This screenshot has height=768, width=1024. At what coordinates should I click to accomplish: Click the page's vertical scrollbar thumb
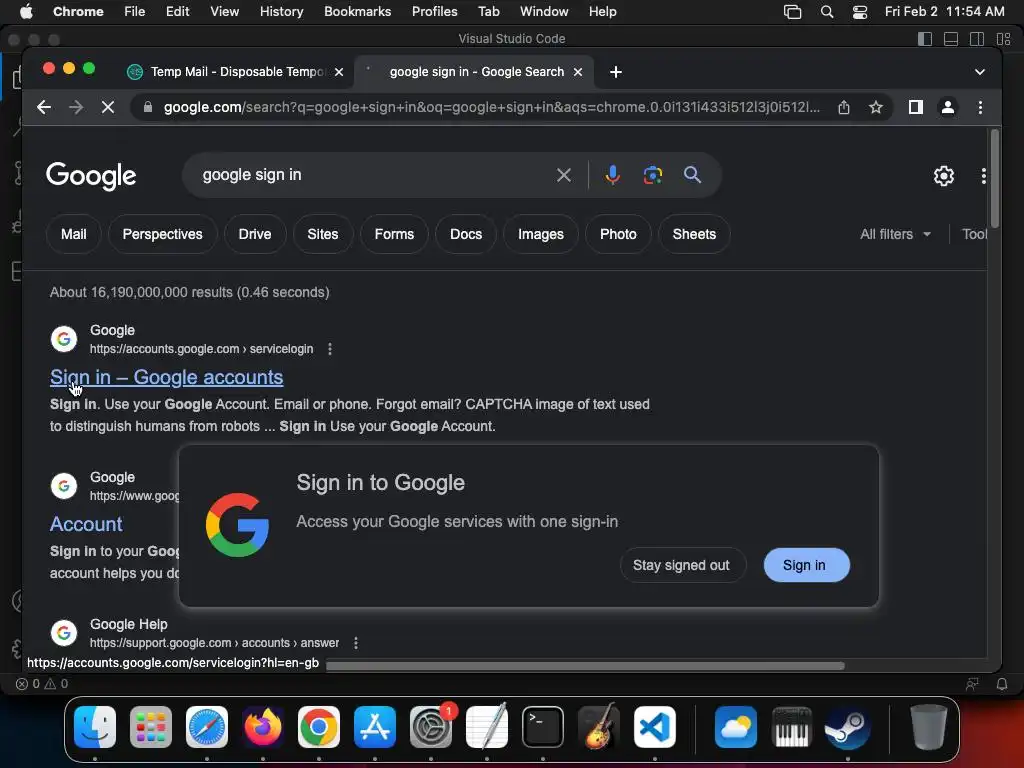pos(995,178)
